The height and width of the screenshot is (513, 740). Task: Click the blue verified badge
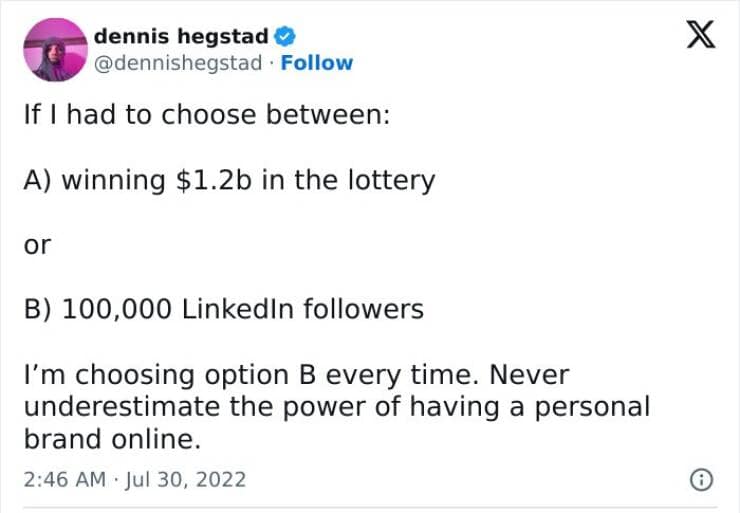(285, 37)
